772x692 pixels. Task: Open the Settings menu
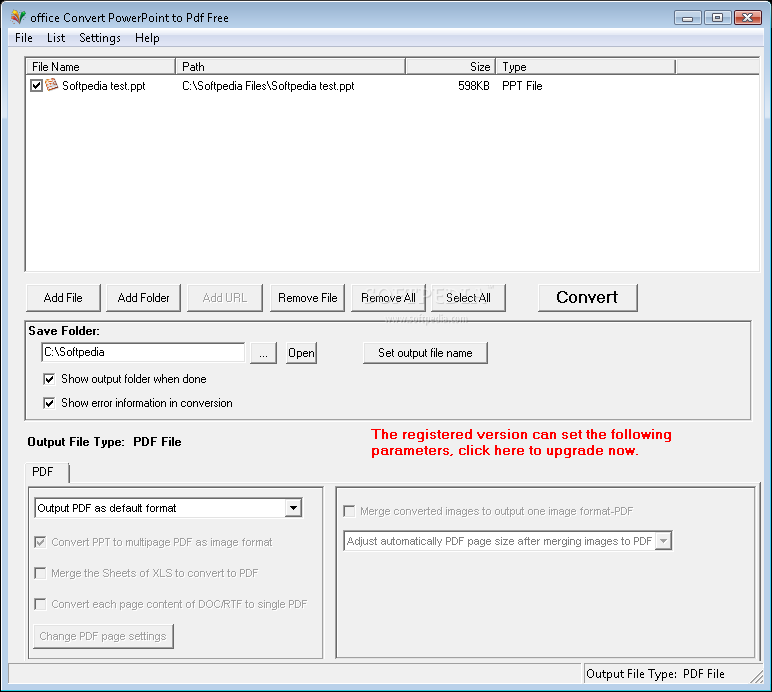[x=100, y=38]
